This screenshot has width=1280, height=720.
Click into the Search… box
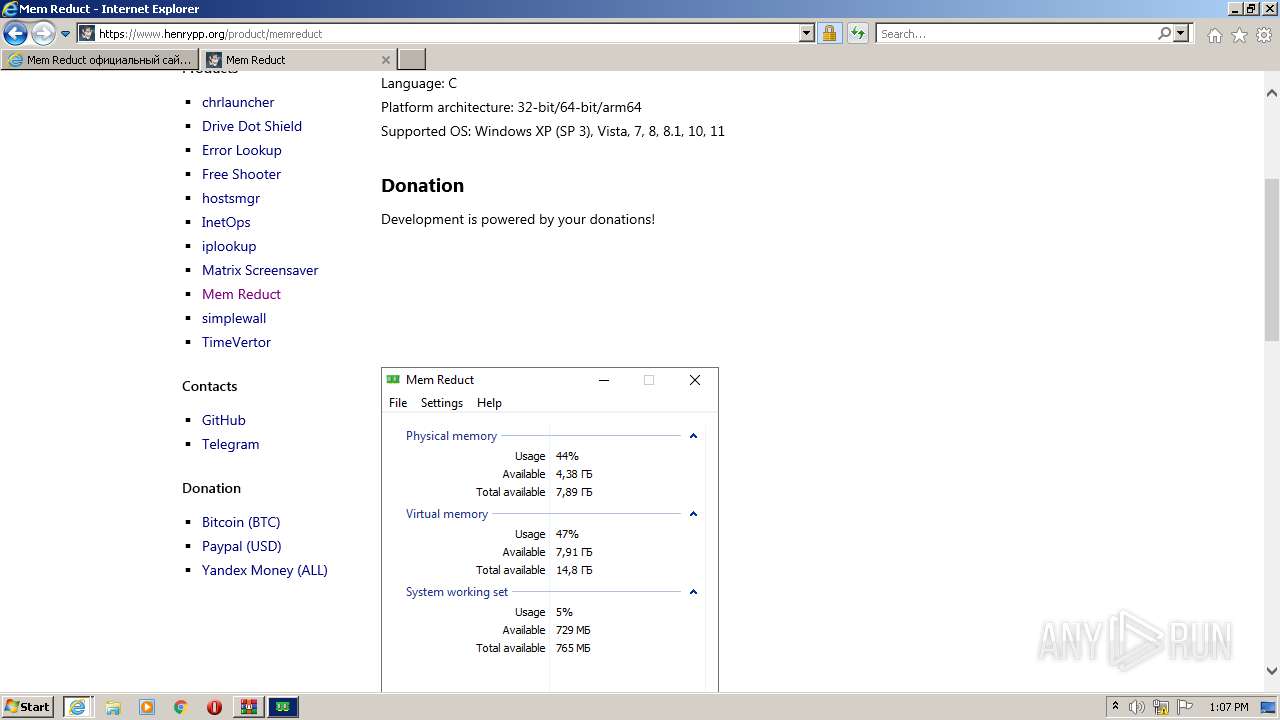[1016, 34]
